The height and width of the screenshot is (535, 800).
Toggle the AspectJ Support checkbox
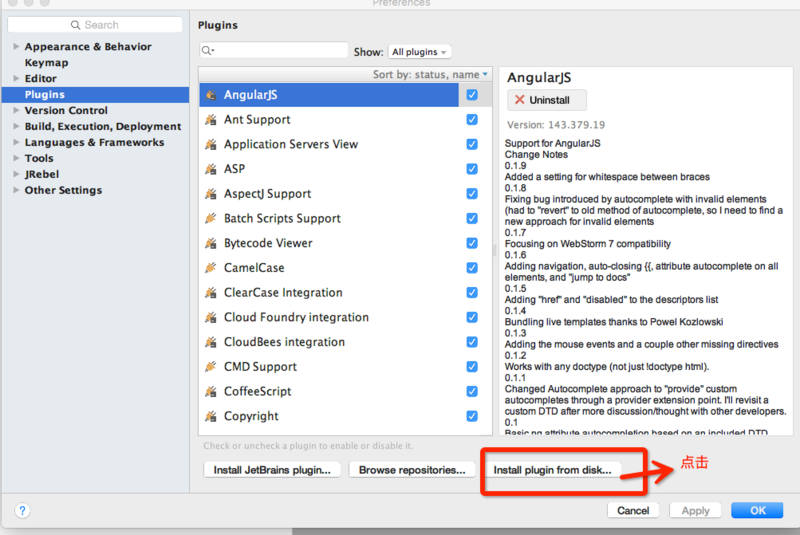(x=472, y=194)
